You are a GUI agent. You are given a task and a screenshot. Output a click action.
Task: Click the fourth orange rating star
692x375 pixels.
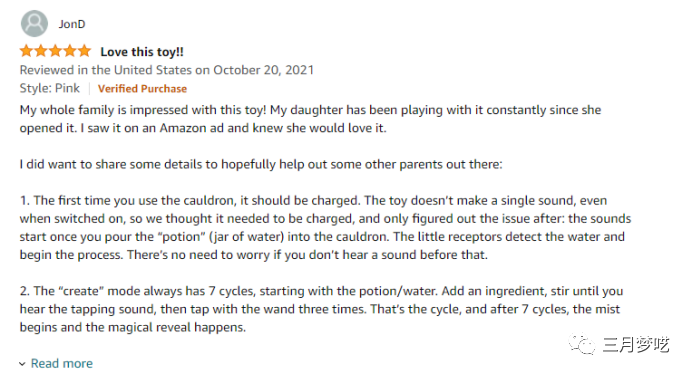70,51
